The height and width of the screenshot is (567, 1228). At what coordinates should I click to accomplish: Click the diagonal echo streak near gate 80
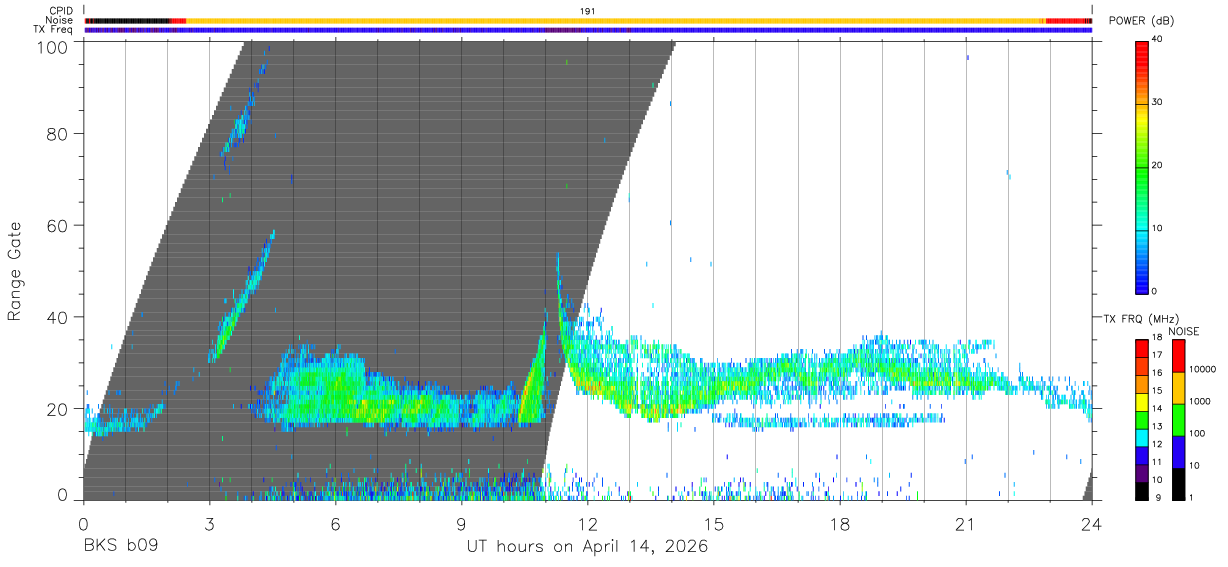[x=238, y=125]
